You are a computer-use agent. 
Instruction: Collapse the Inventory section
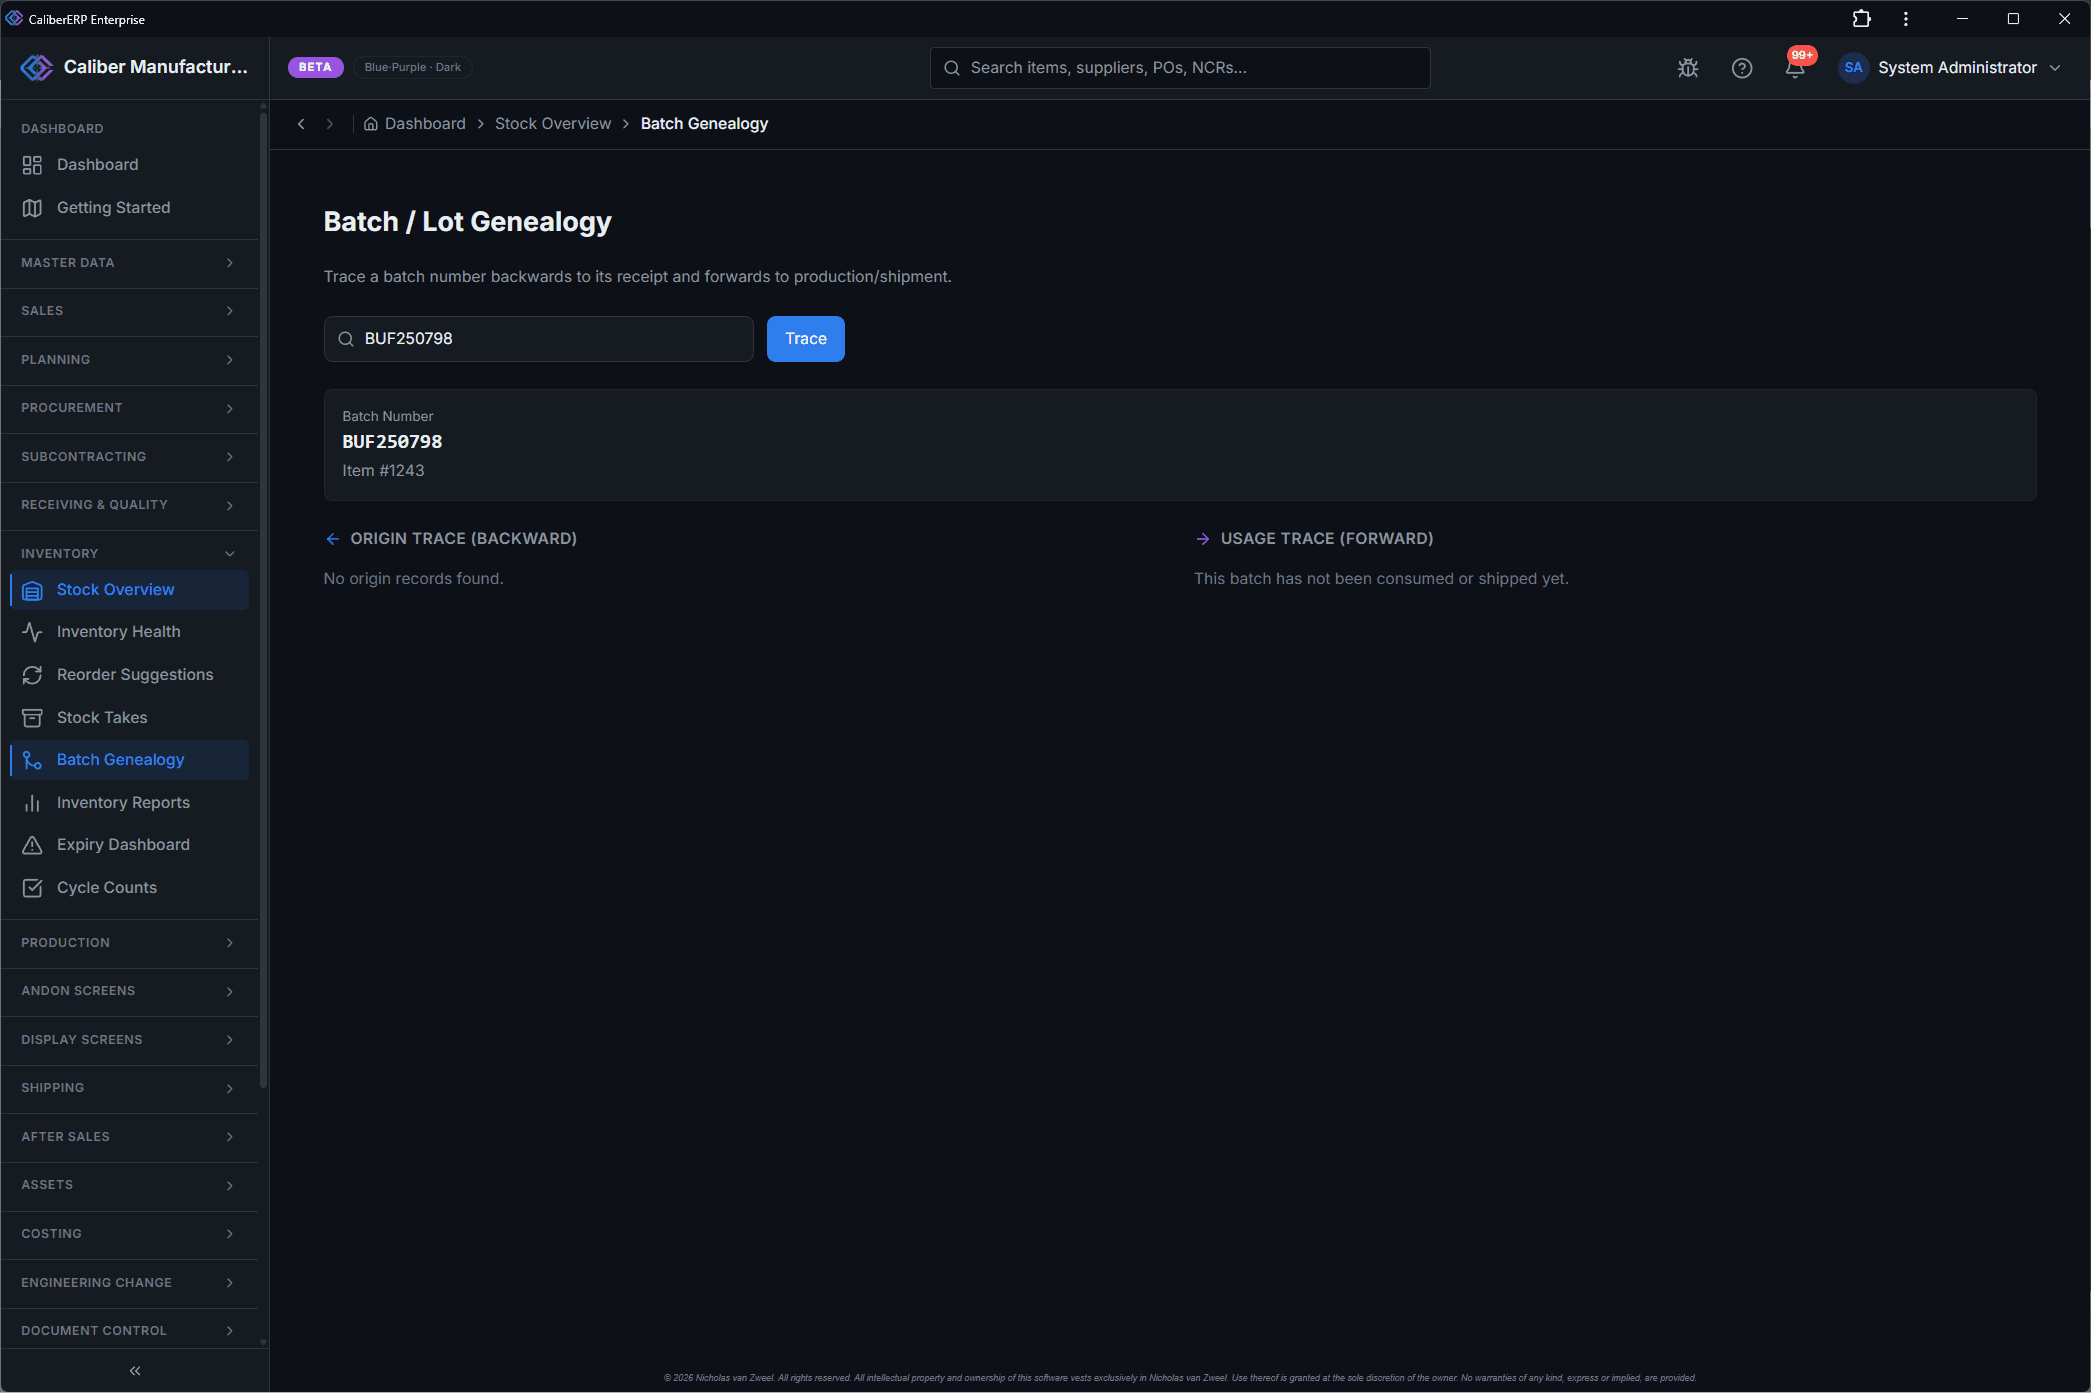(x=130, y=554)
